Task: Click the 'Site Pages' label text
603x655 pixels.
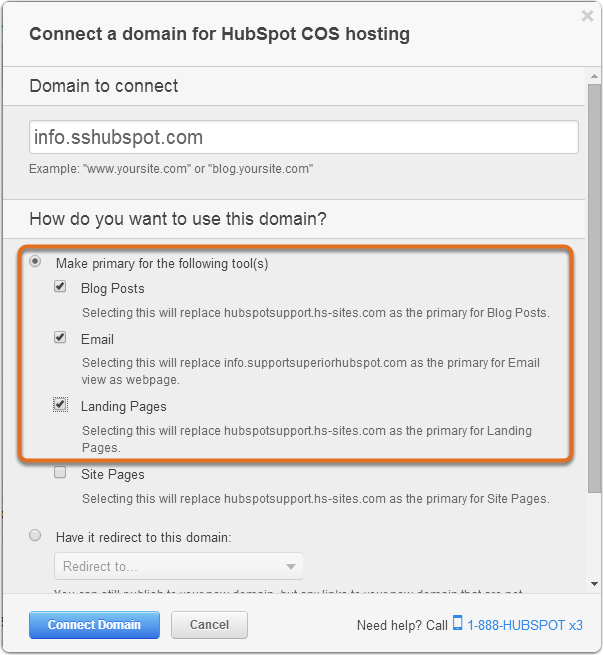Action: coord(113,474)
